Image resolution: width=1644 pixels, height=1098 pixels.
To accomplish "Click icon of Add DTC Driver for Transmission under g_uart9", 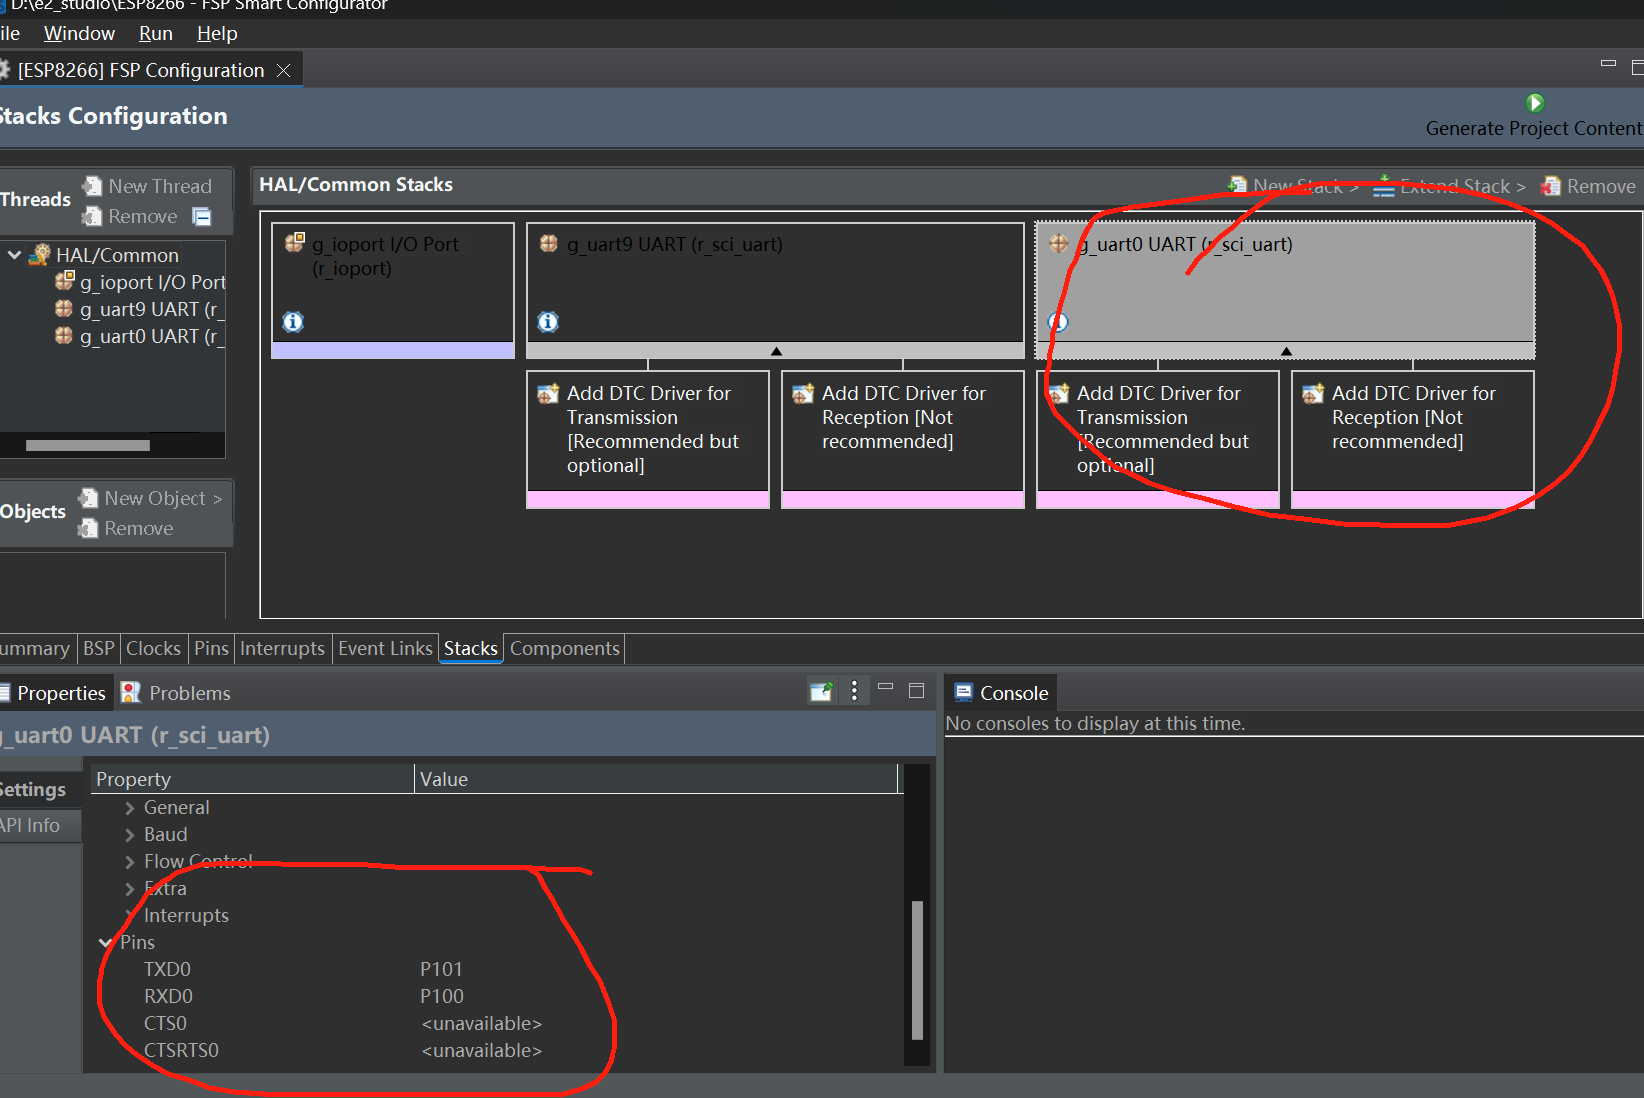I will tap(548, 394).
